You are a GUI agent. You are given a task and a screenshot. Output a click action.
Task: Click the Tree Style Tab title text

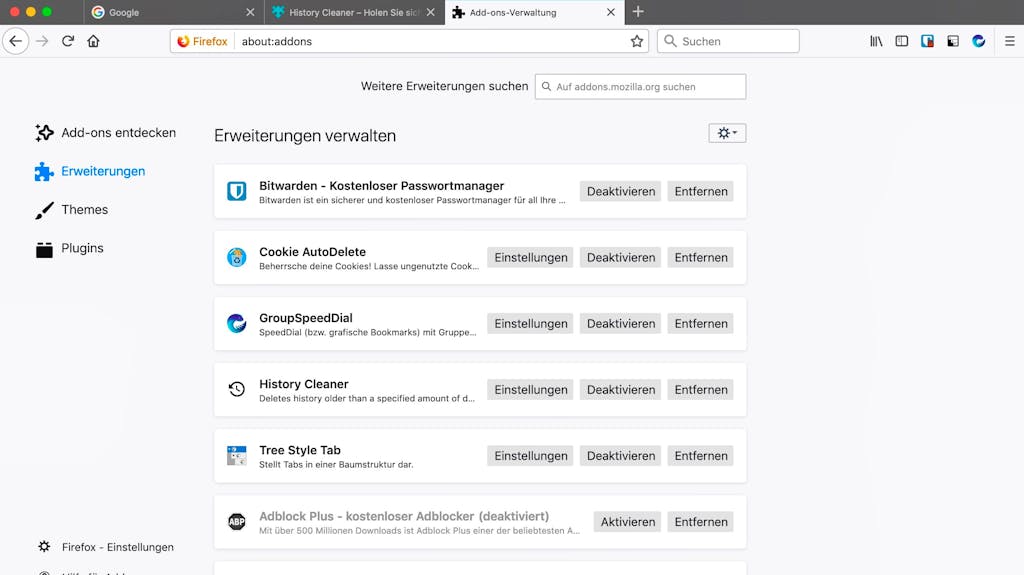tap(300, 450)
